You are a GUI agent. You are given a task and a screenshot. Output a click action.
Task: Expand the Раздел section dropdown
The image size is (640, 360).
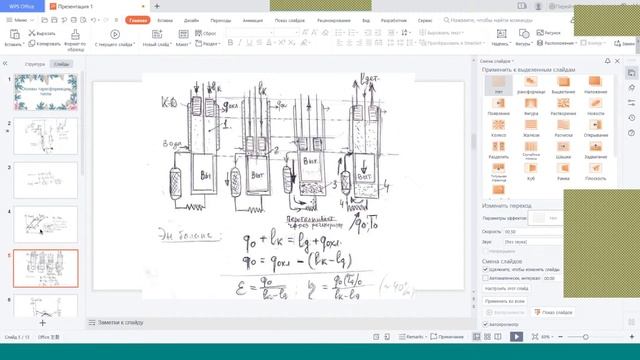(208, 43)
